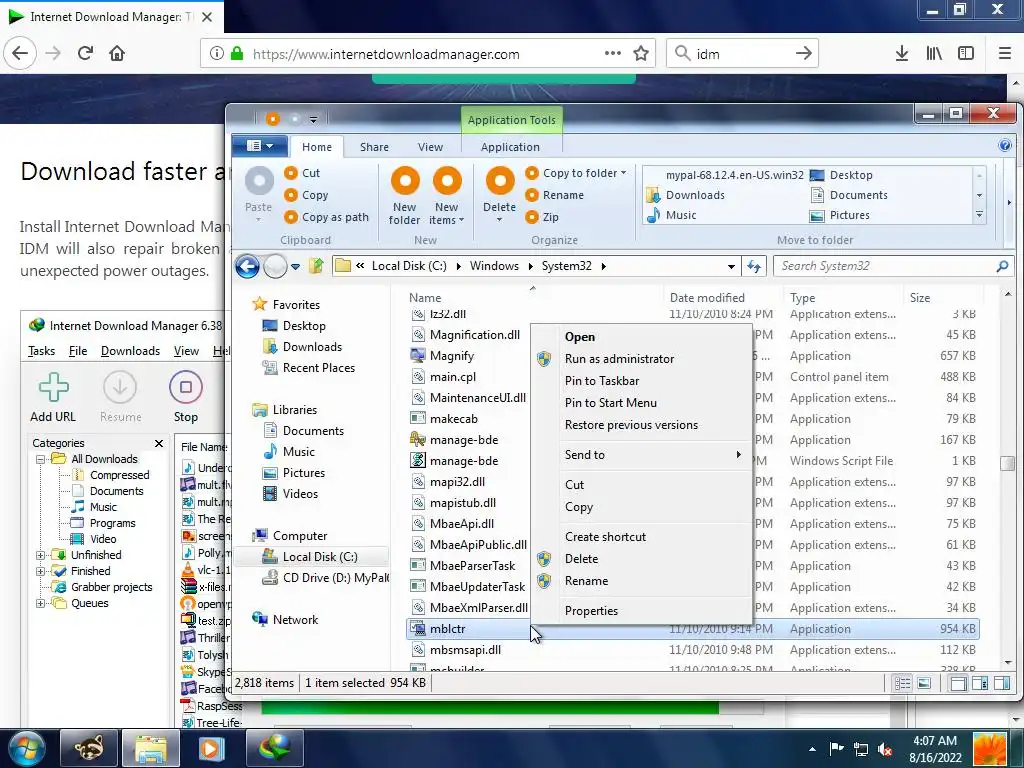The image size is (1024, 768).
Task: Open the Firefox hamburger menu
Action: coord(1005,53)
